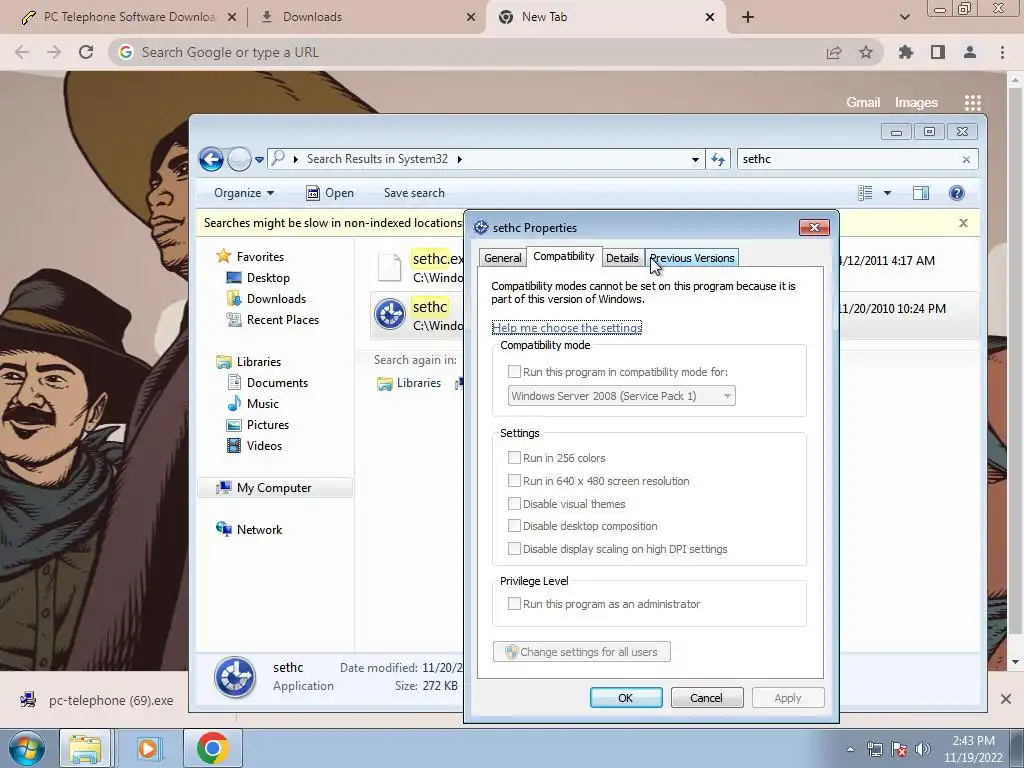The height and width of the screenshot is (768, 1024).
Task: Select the sethc.exe search result file icon
Action: click(390, 268)
